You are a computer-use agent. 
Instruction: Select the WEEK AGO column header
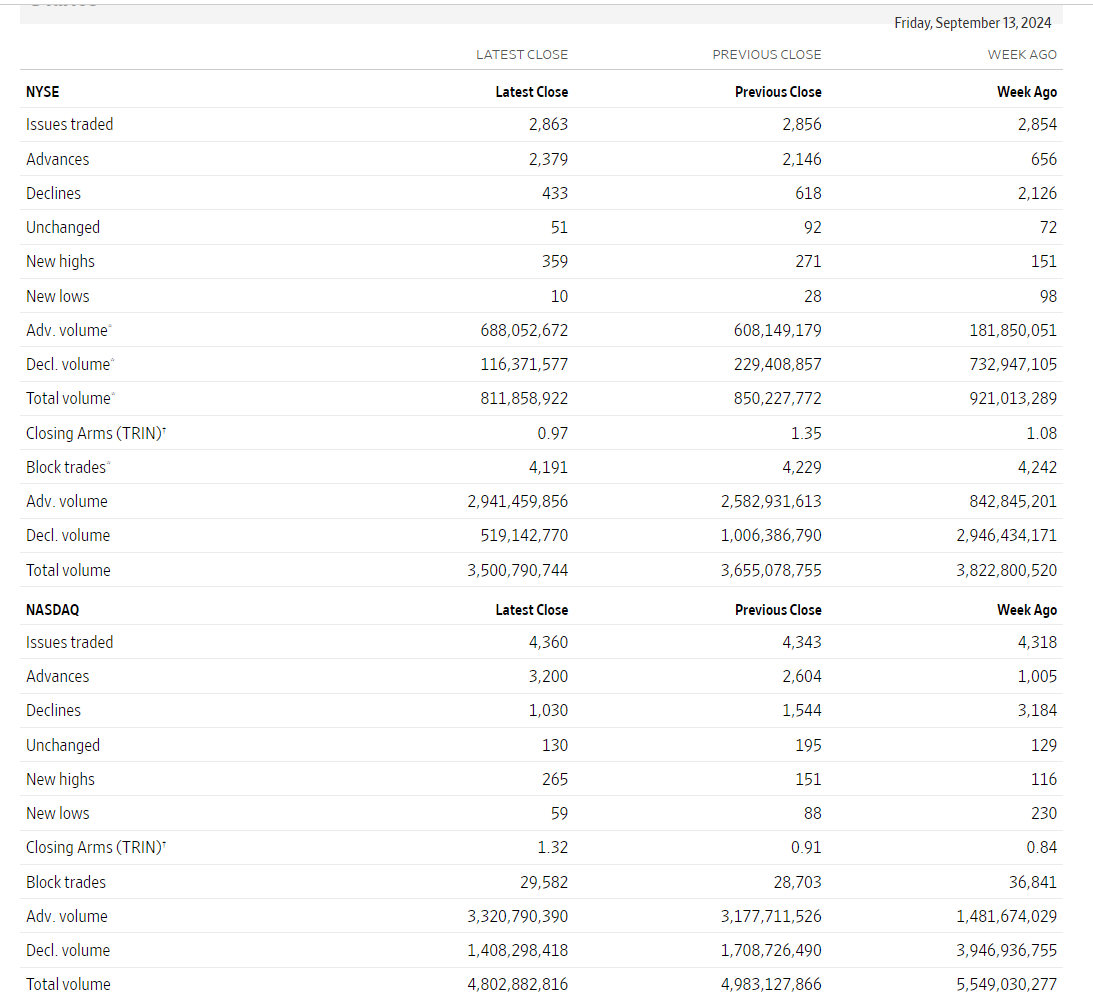1022,54
